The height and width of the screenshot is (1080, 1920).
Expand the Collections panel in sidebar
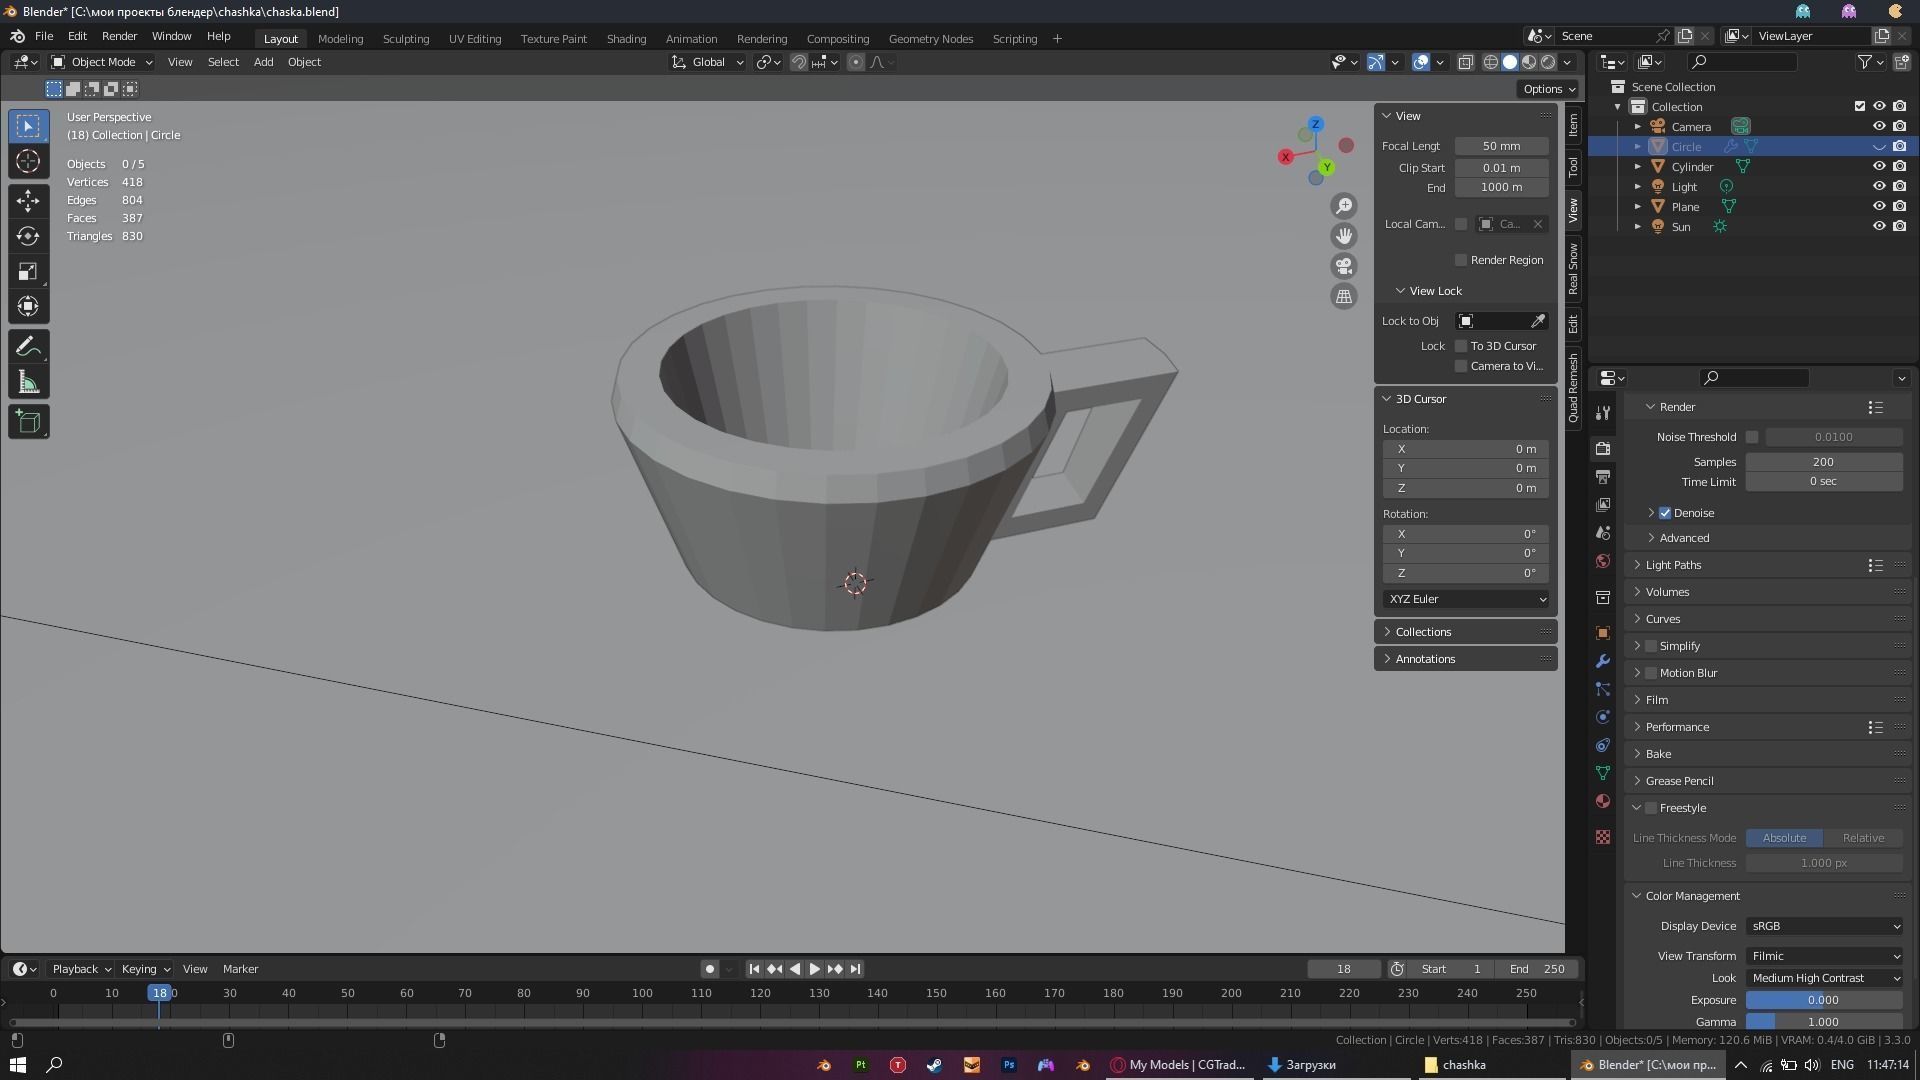1423,632
